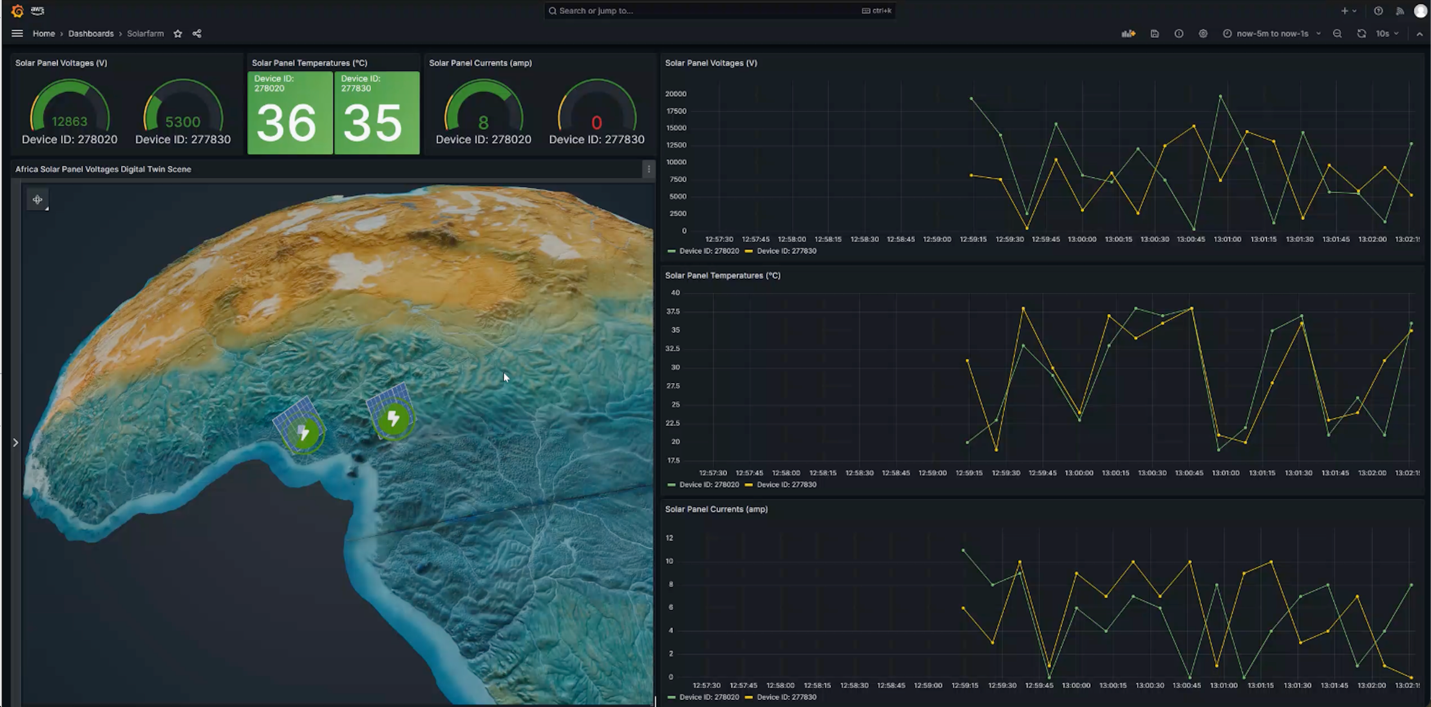Toggle Device ID 277830 series in currents legend
This screenshot has height=707, width=1431.
click(786, 697)
